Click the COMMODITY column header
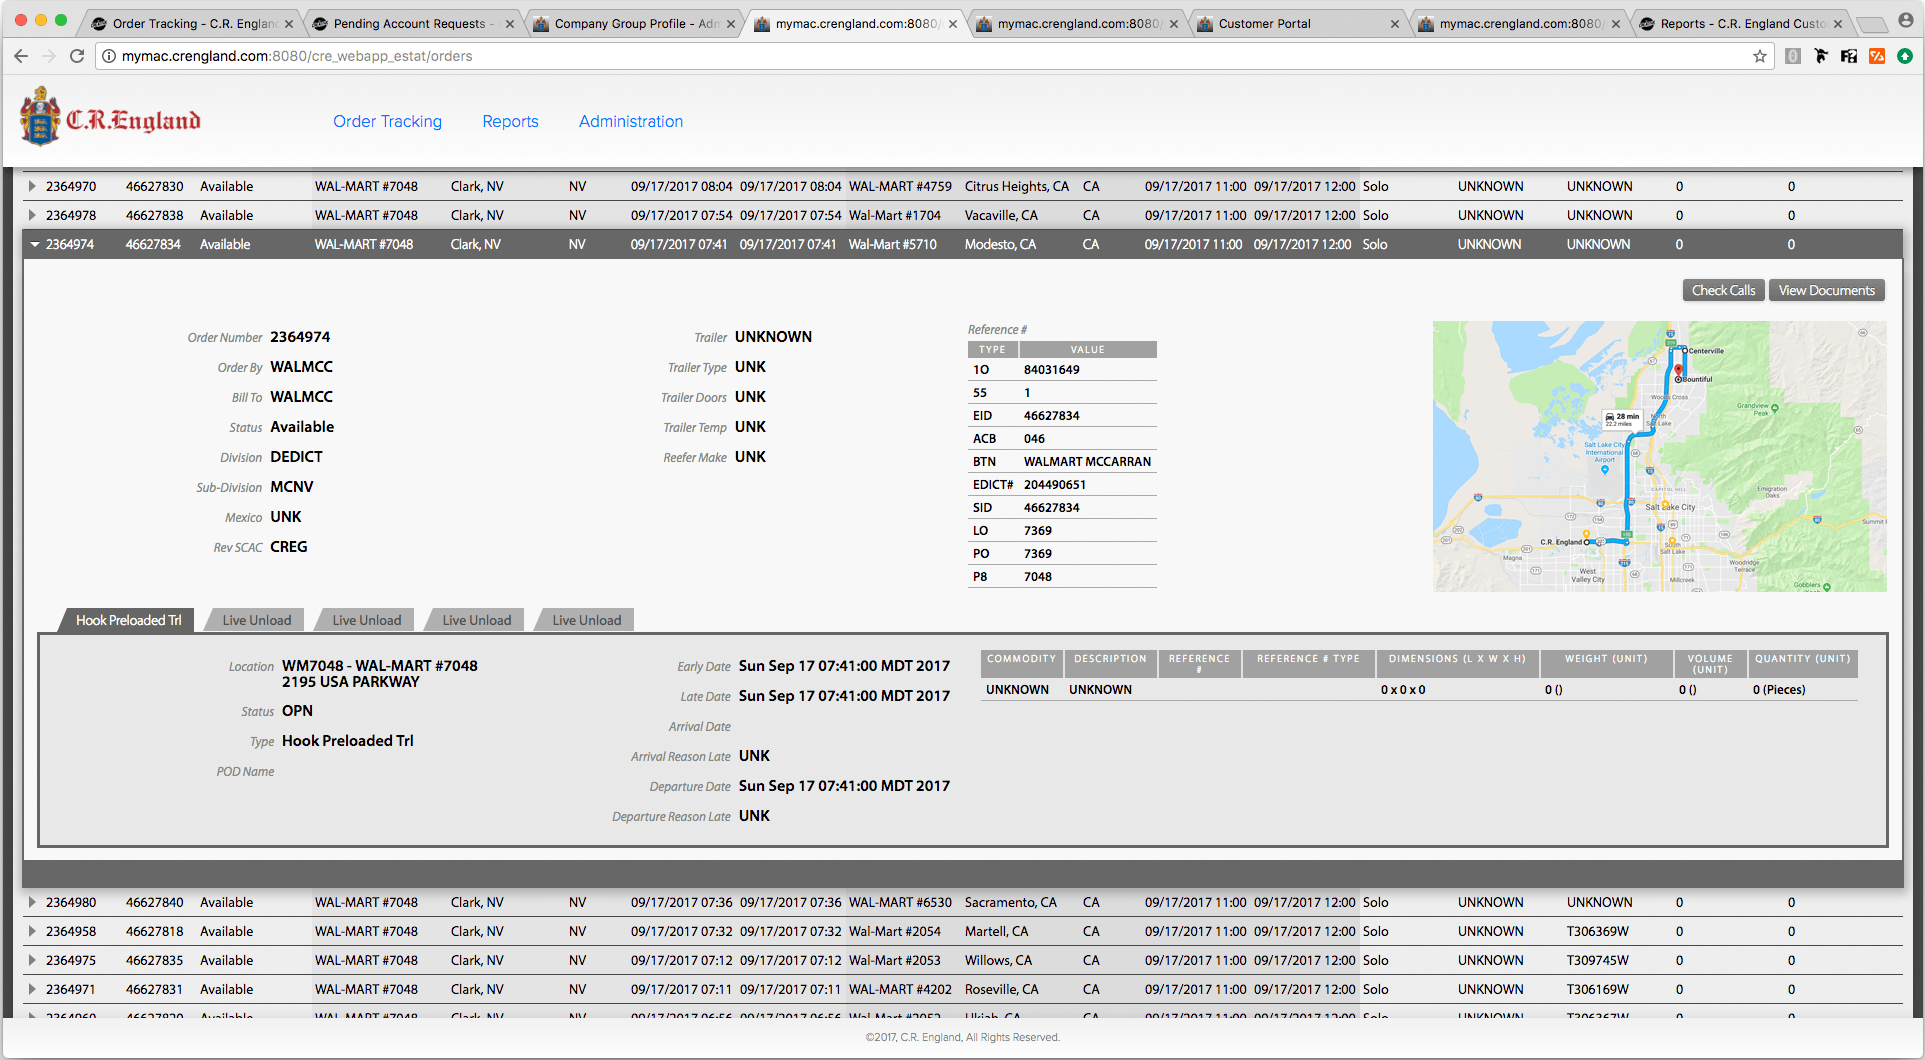 (x=1021, y=663)
